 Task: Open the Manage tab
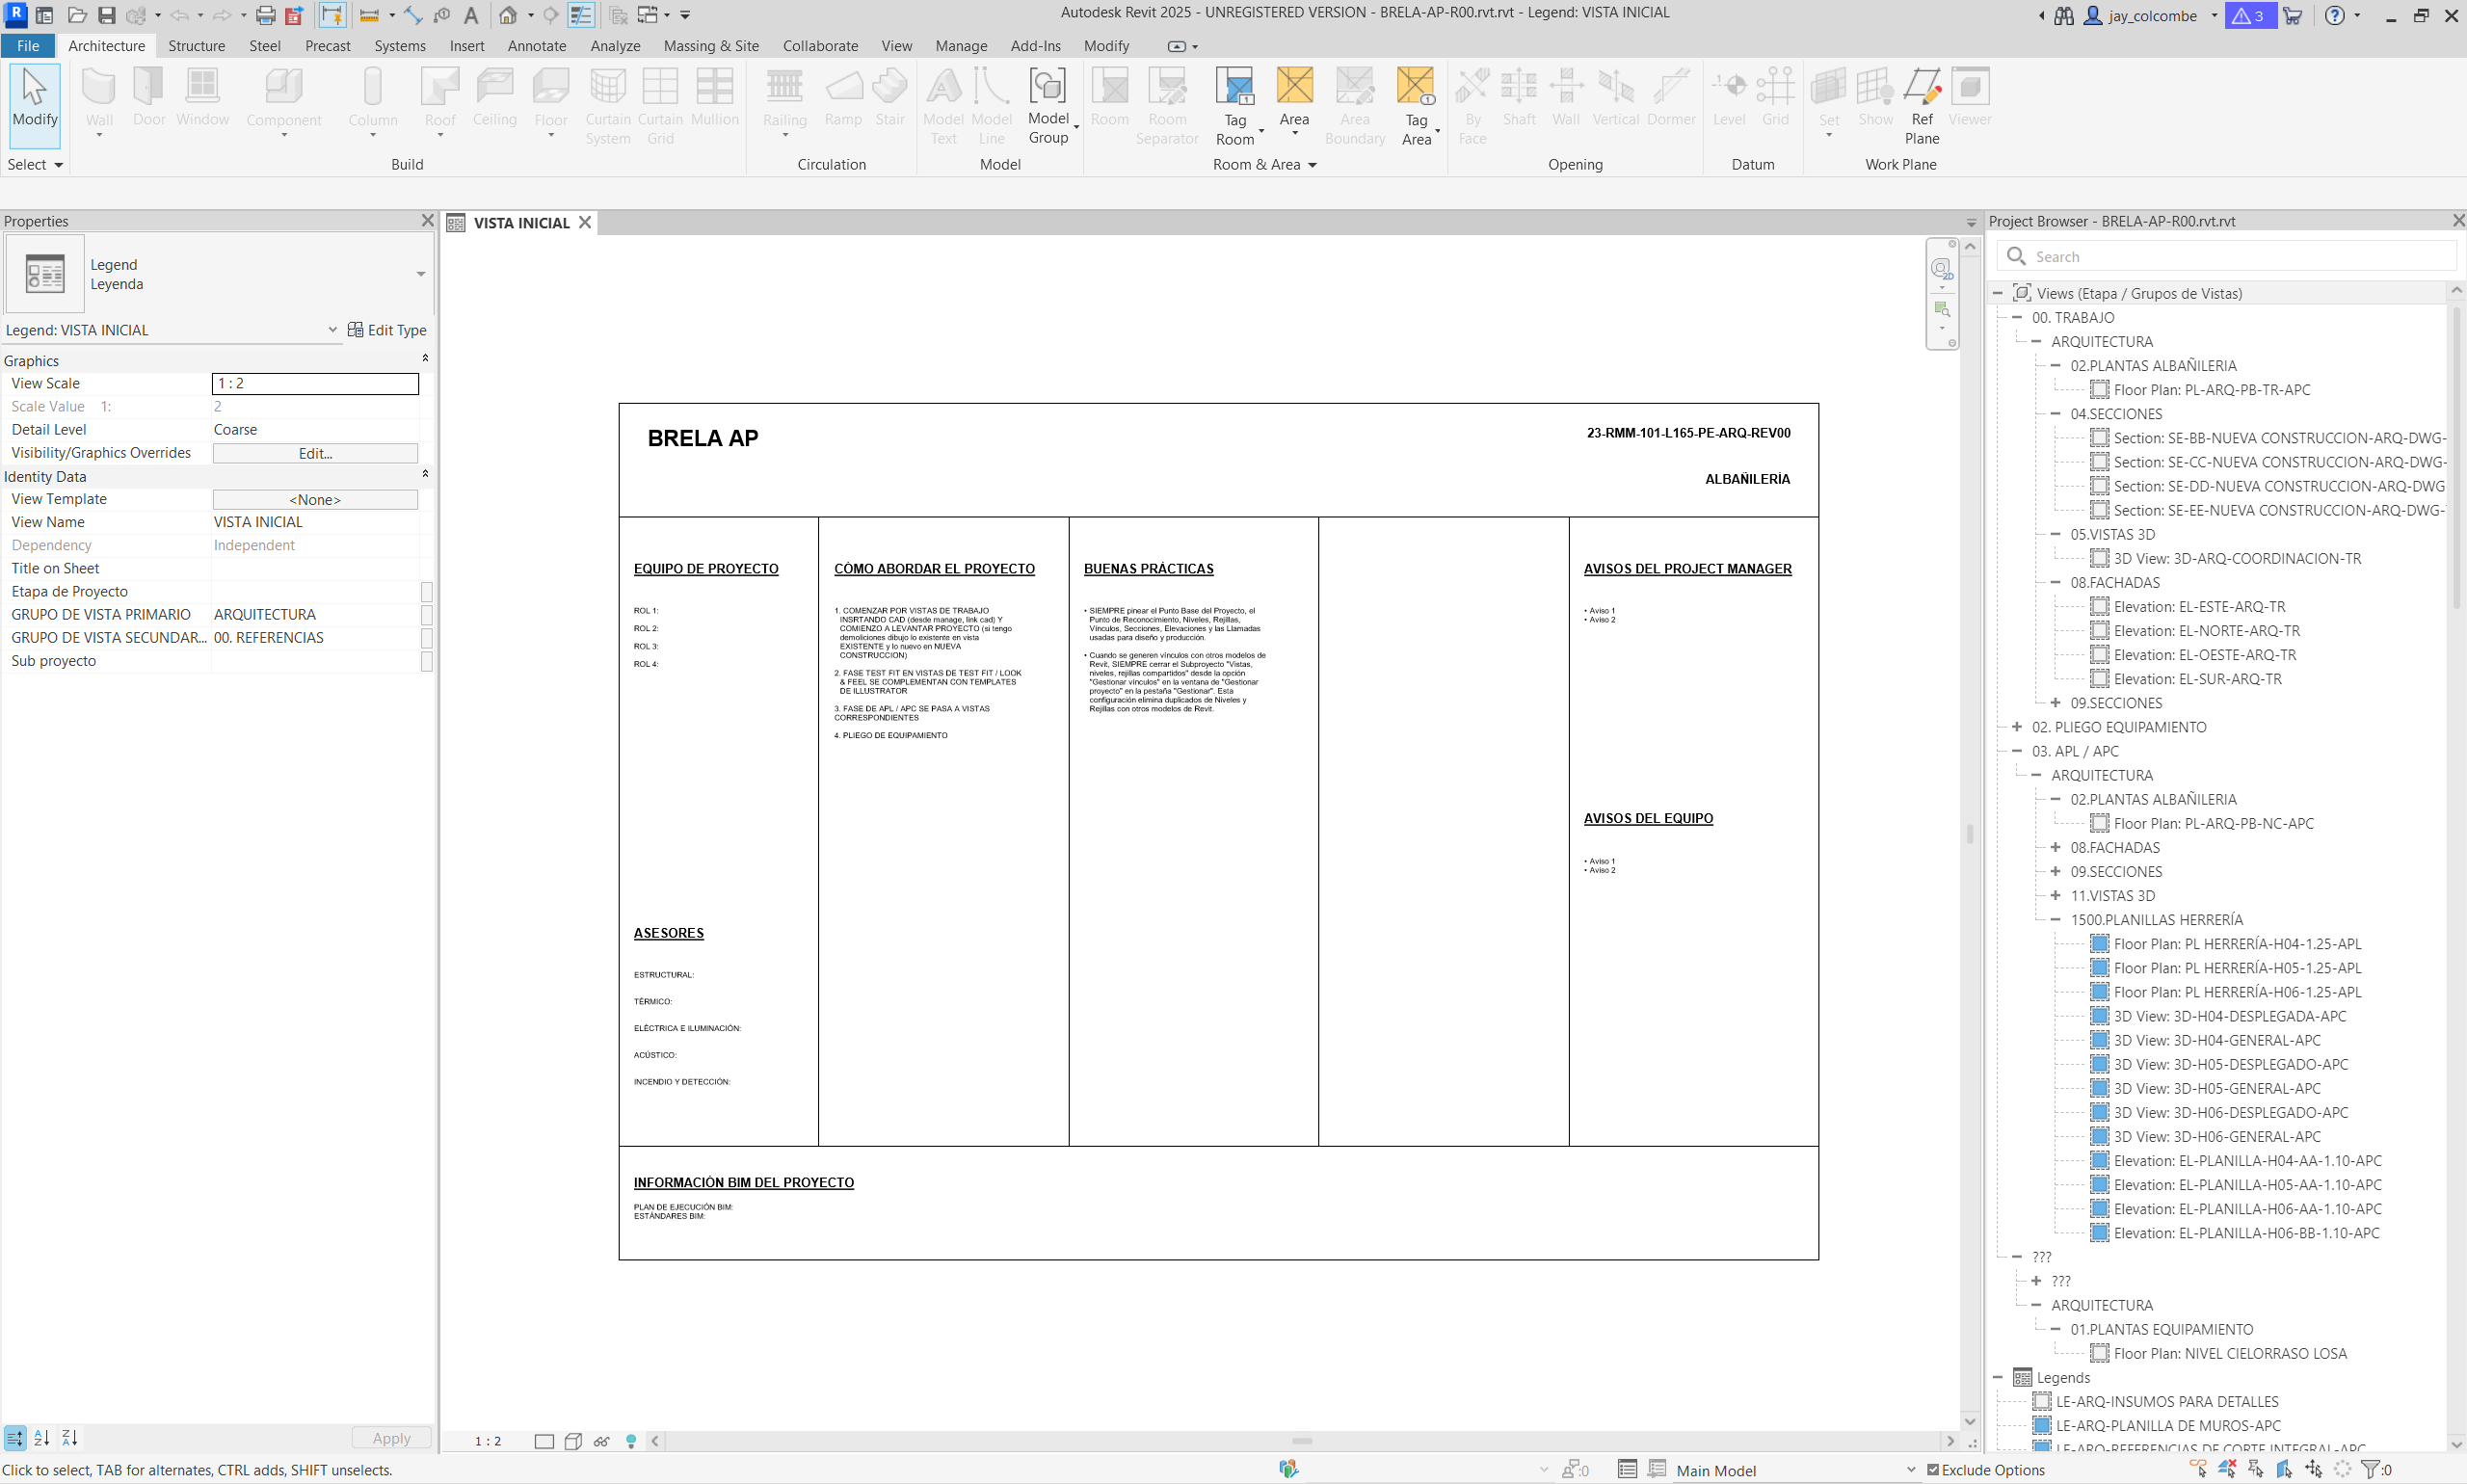point(960,46)
